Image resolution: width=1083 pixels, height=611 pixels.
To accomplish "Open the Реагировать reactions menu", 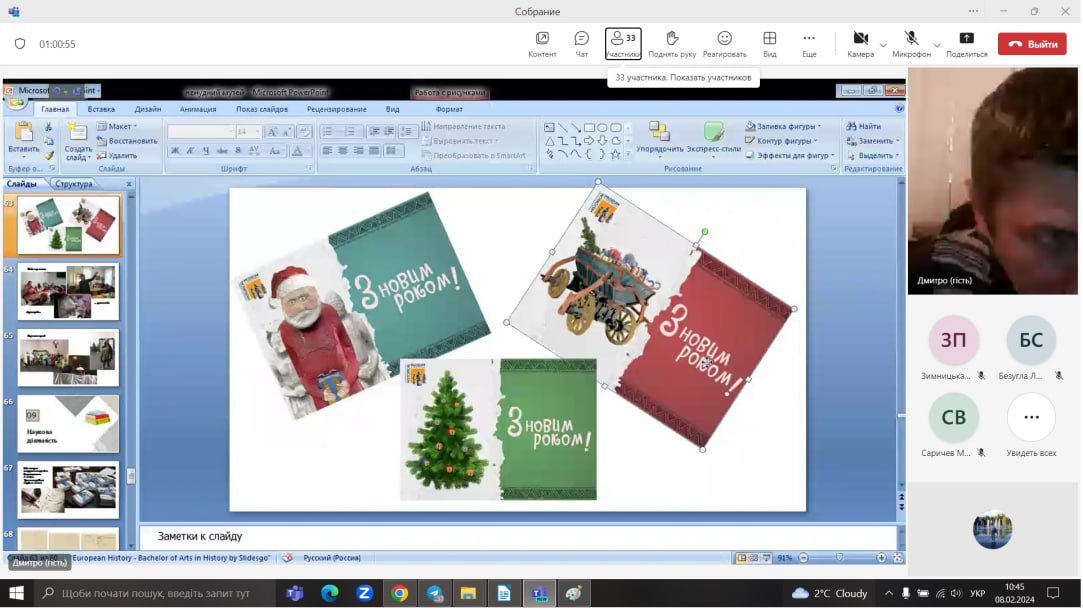I will (725, 44).
